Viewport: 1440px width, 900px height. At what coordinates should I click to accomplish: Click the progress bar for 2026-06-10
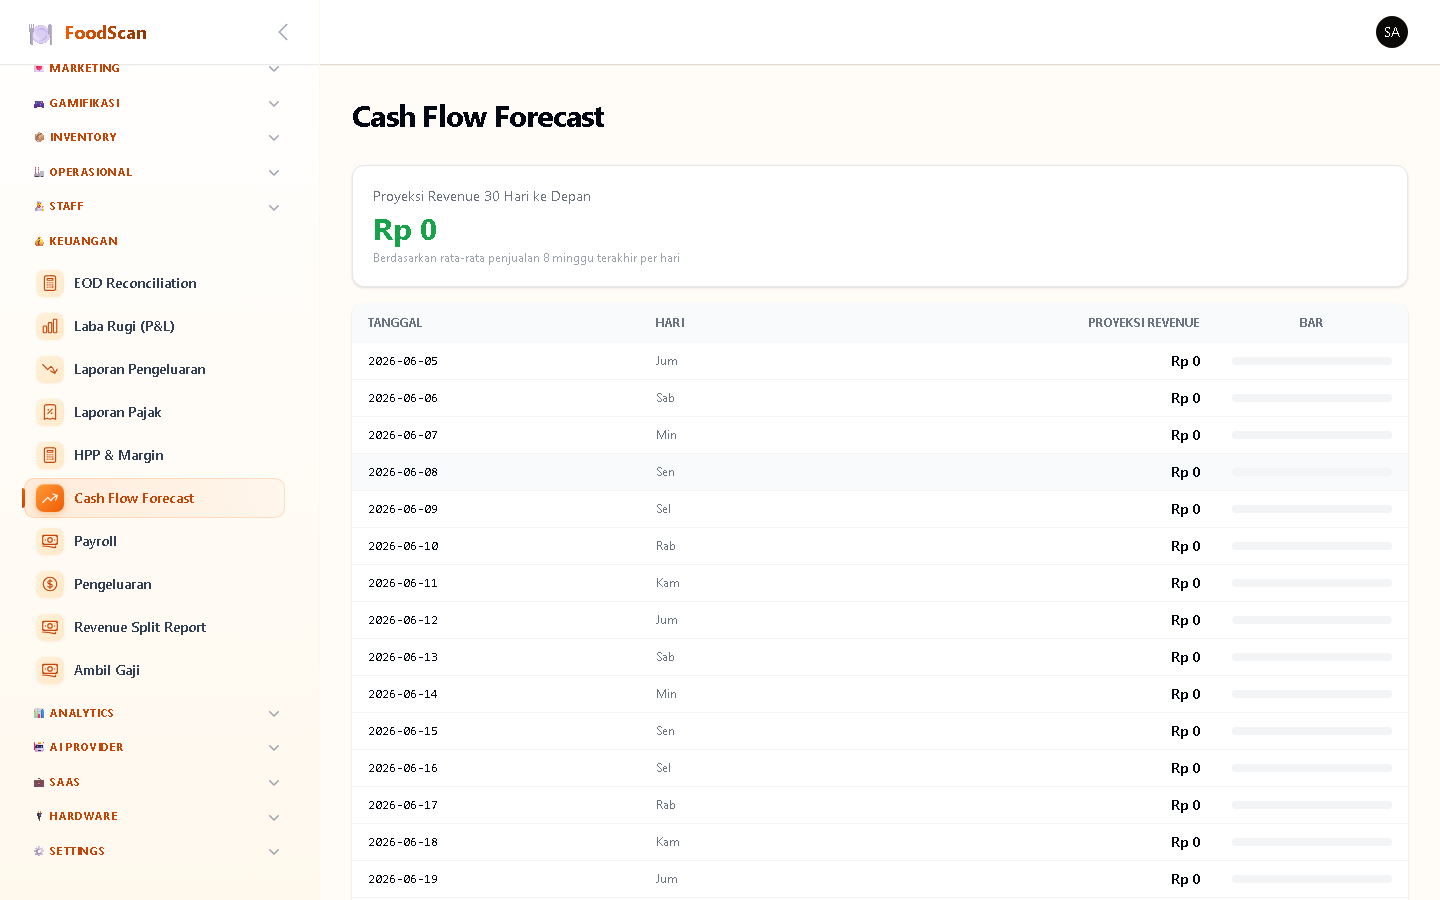coord(1311,546)
